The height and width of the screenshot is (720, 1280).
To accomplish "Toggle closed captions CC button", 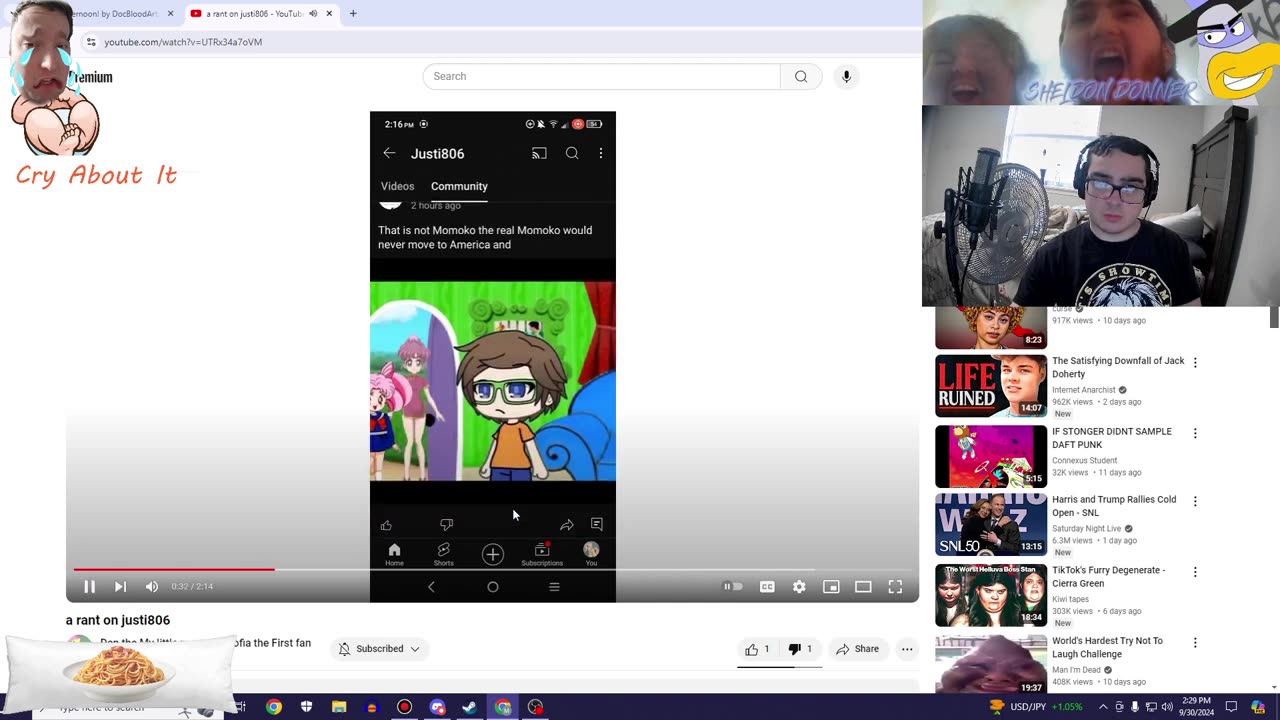I will point(767,587).
